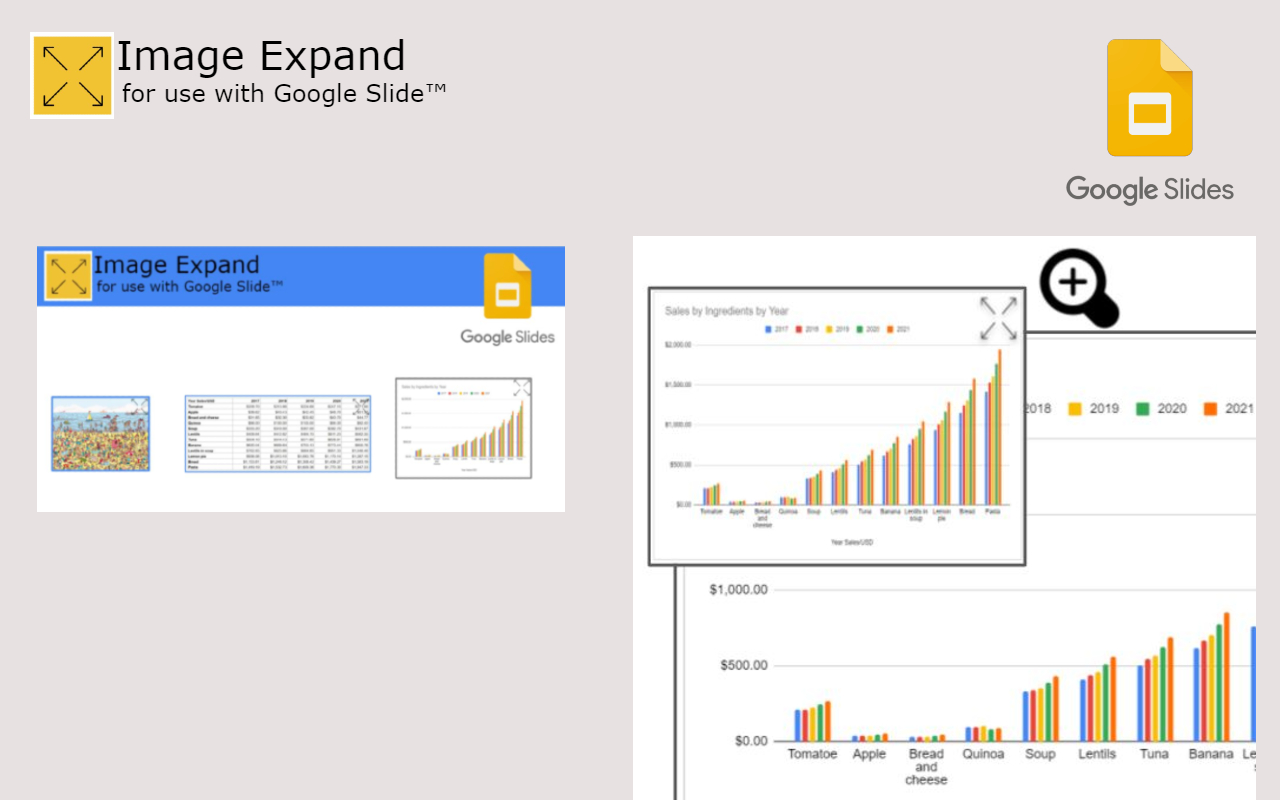Click the '2018' legend text in enlarged chart
The image size is (1280, 800).
1037,409
